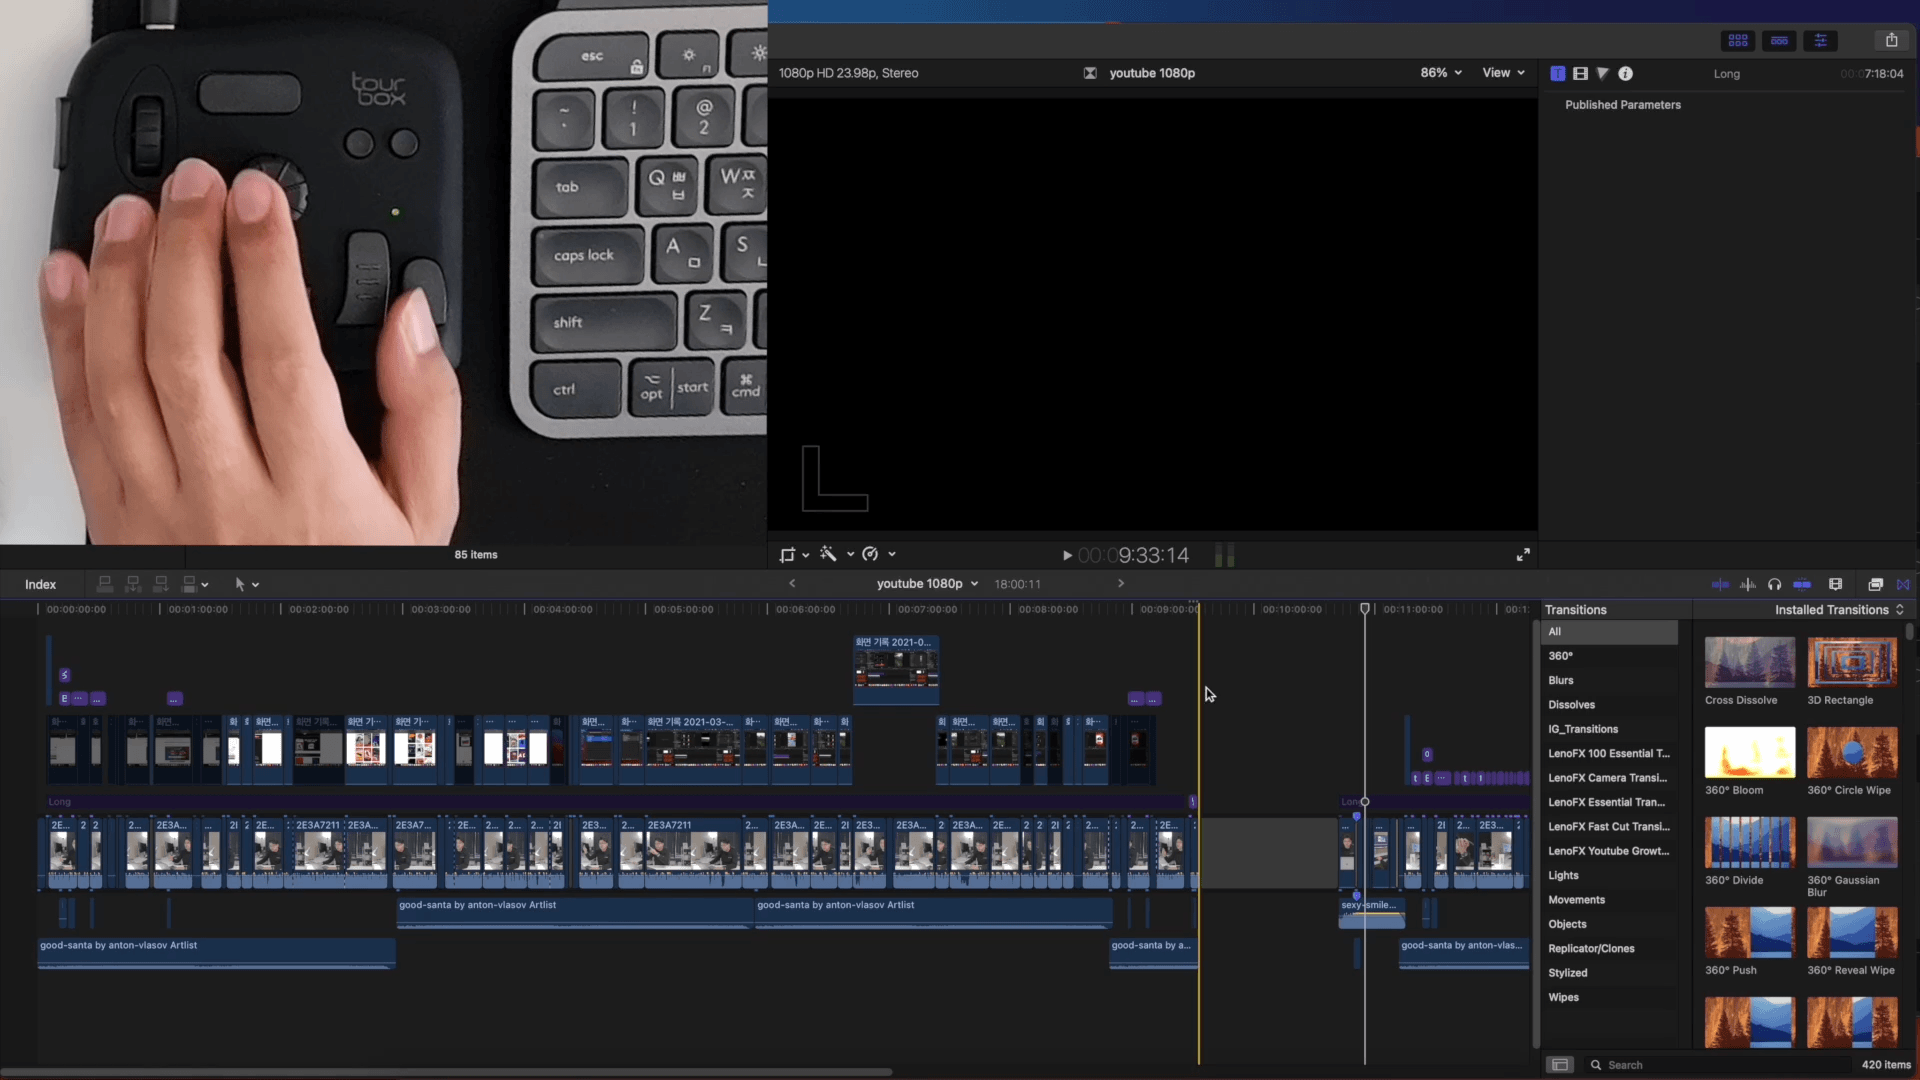Open the video inspector filmstrip icon
Viewport: 1920px width, 1080px height.
click(x=1580, y=73)
